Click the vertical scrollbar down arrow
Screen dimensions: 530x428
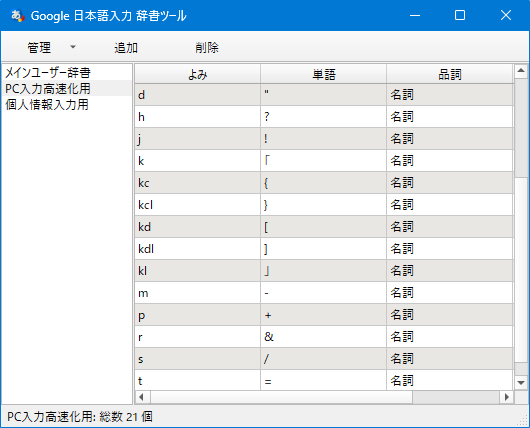coord(521,383)
